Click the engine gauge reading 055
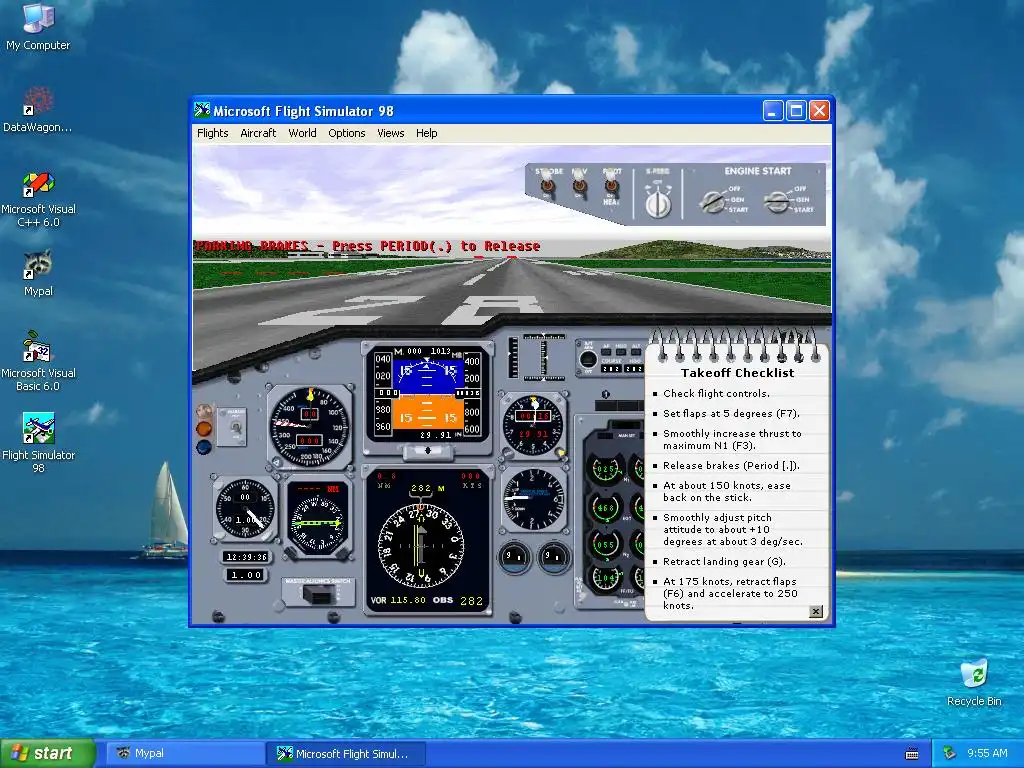Viewport: 1024px width, 768px height. click(605, 544)
